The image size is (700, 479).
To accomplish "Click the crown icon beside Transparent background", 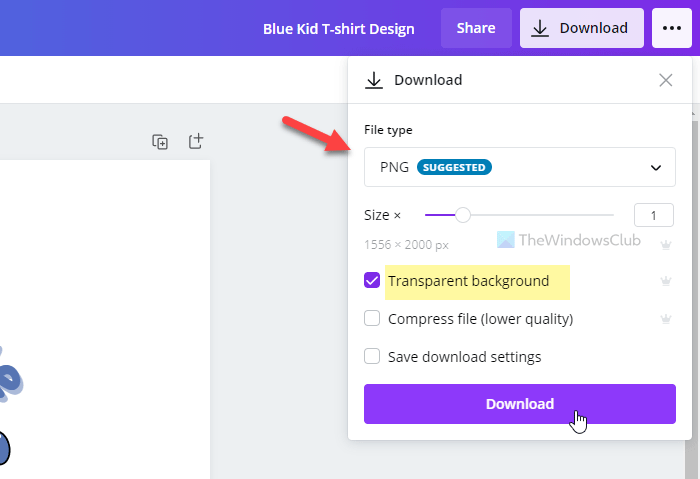I will coord(665,282).
